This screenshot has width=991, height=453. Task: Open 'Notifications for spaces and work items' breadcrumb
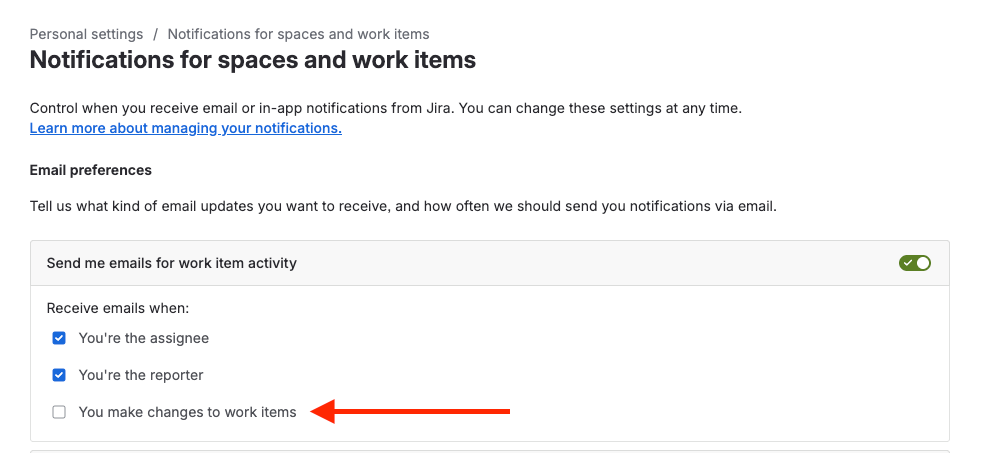point(298,34)
